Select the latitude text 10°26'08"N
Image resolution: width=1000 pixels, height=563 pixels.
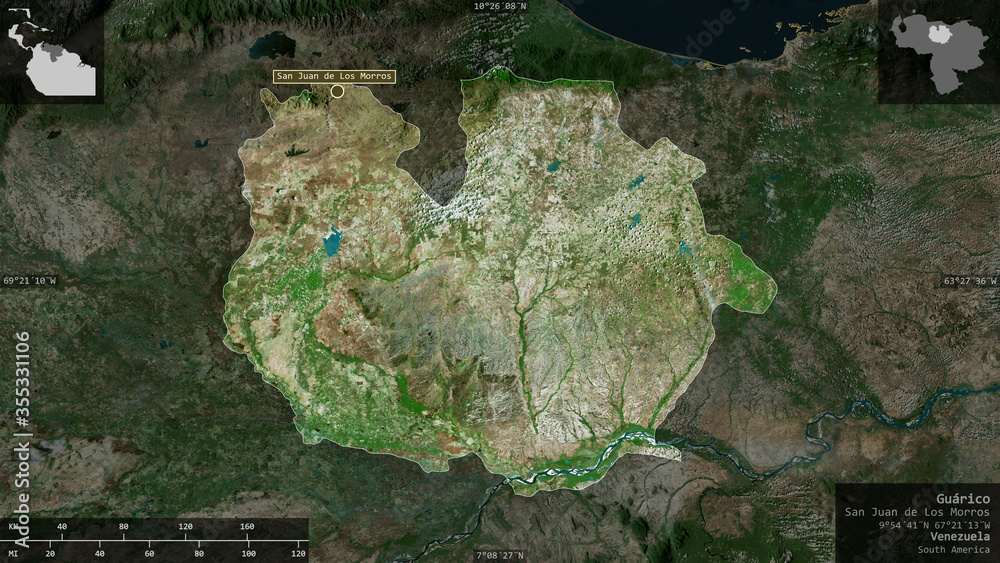click(500, 6)
